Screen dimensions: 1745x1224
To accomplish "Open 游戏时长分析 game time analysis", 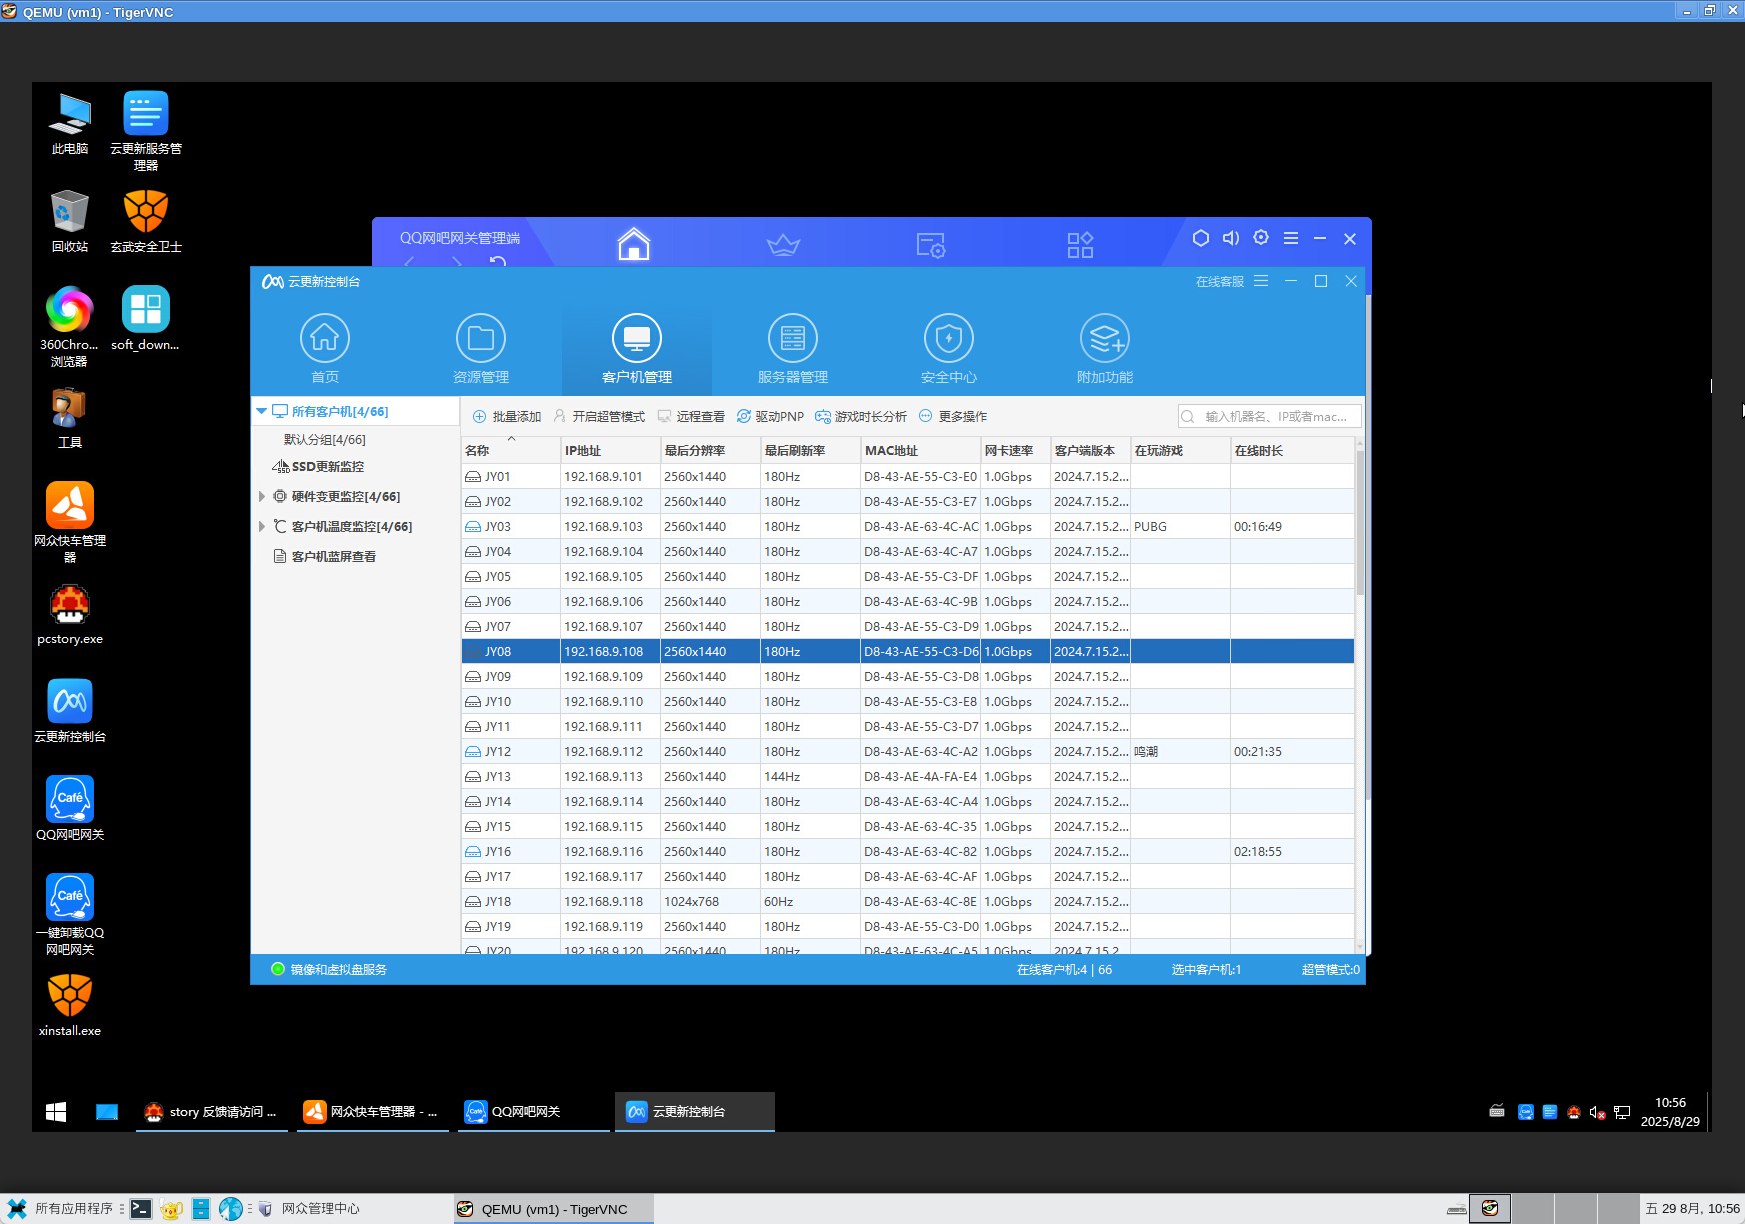I will [860, 417].
